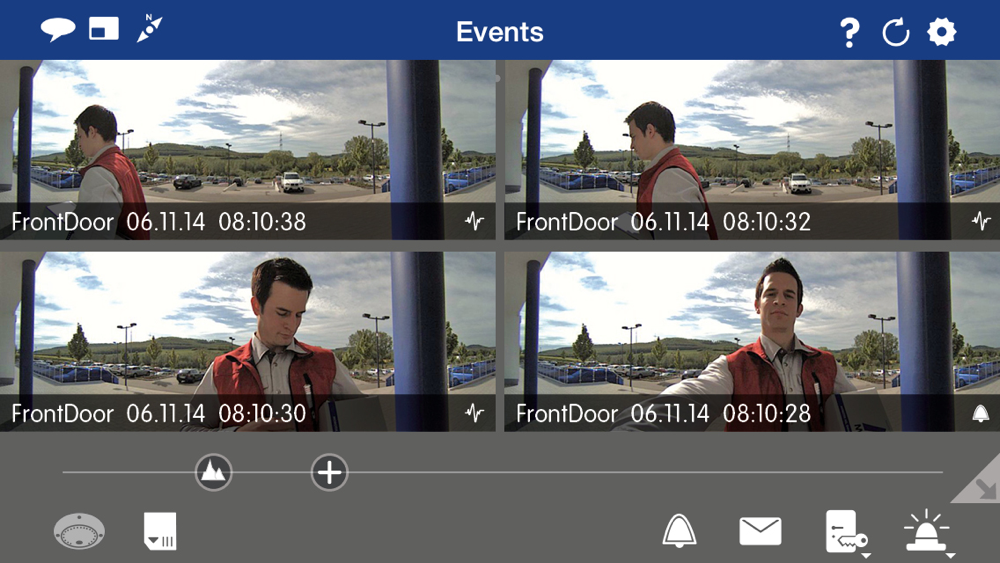Click the Events title in header
Viewport: 1000px width, 563px height.
coord(499,32)
